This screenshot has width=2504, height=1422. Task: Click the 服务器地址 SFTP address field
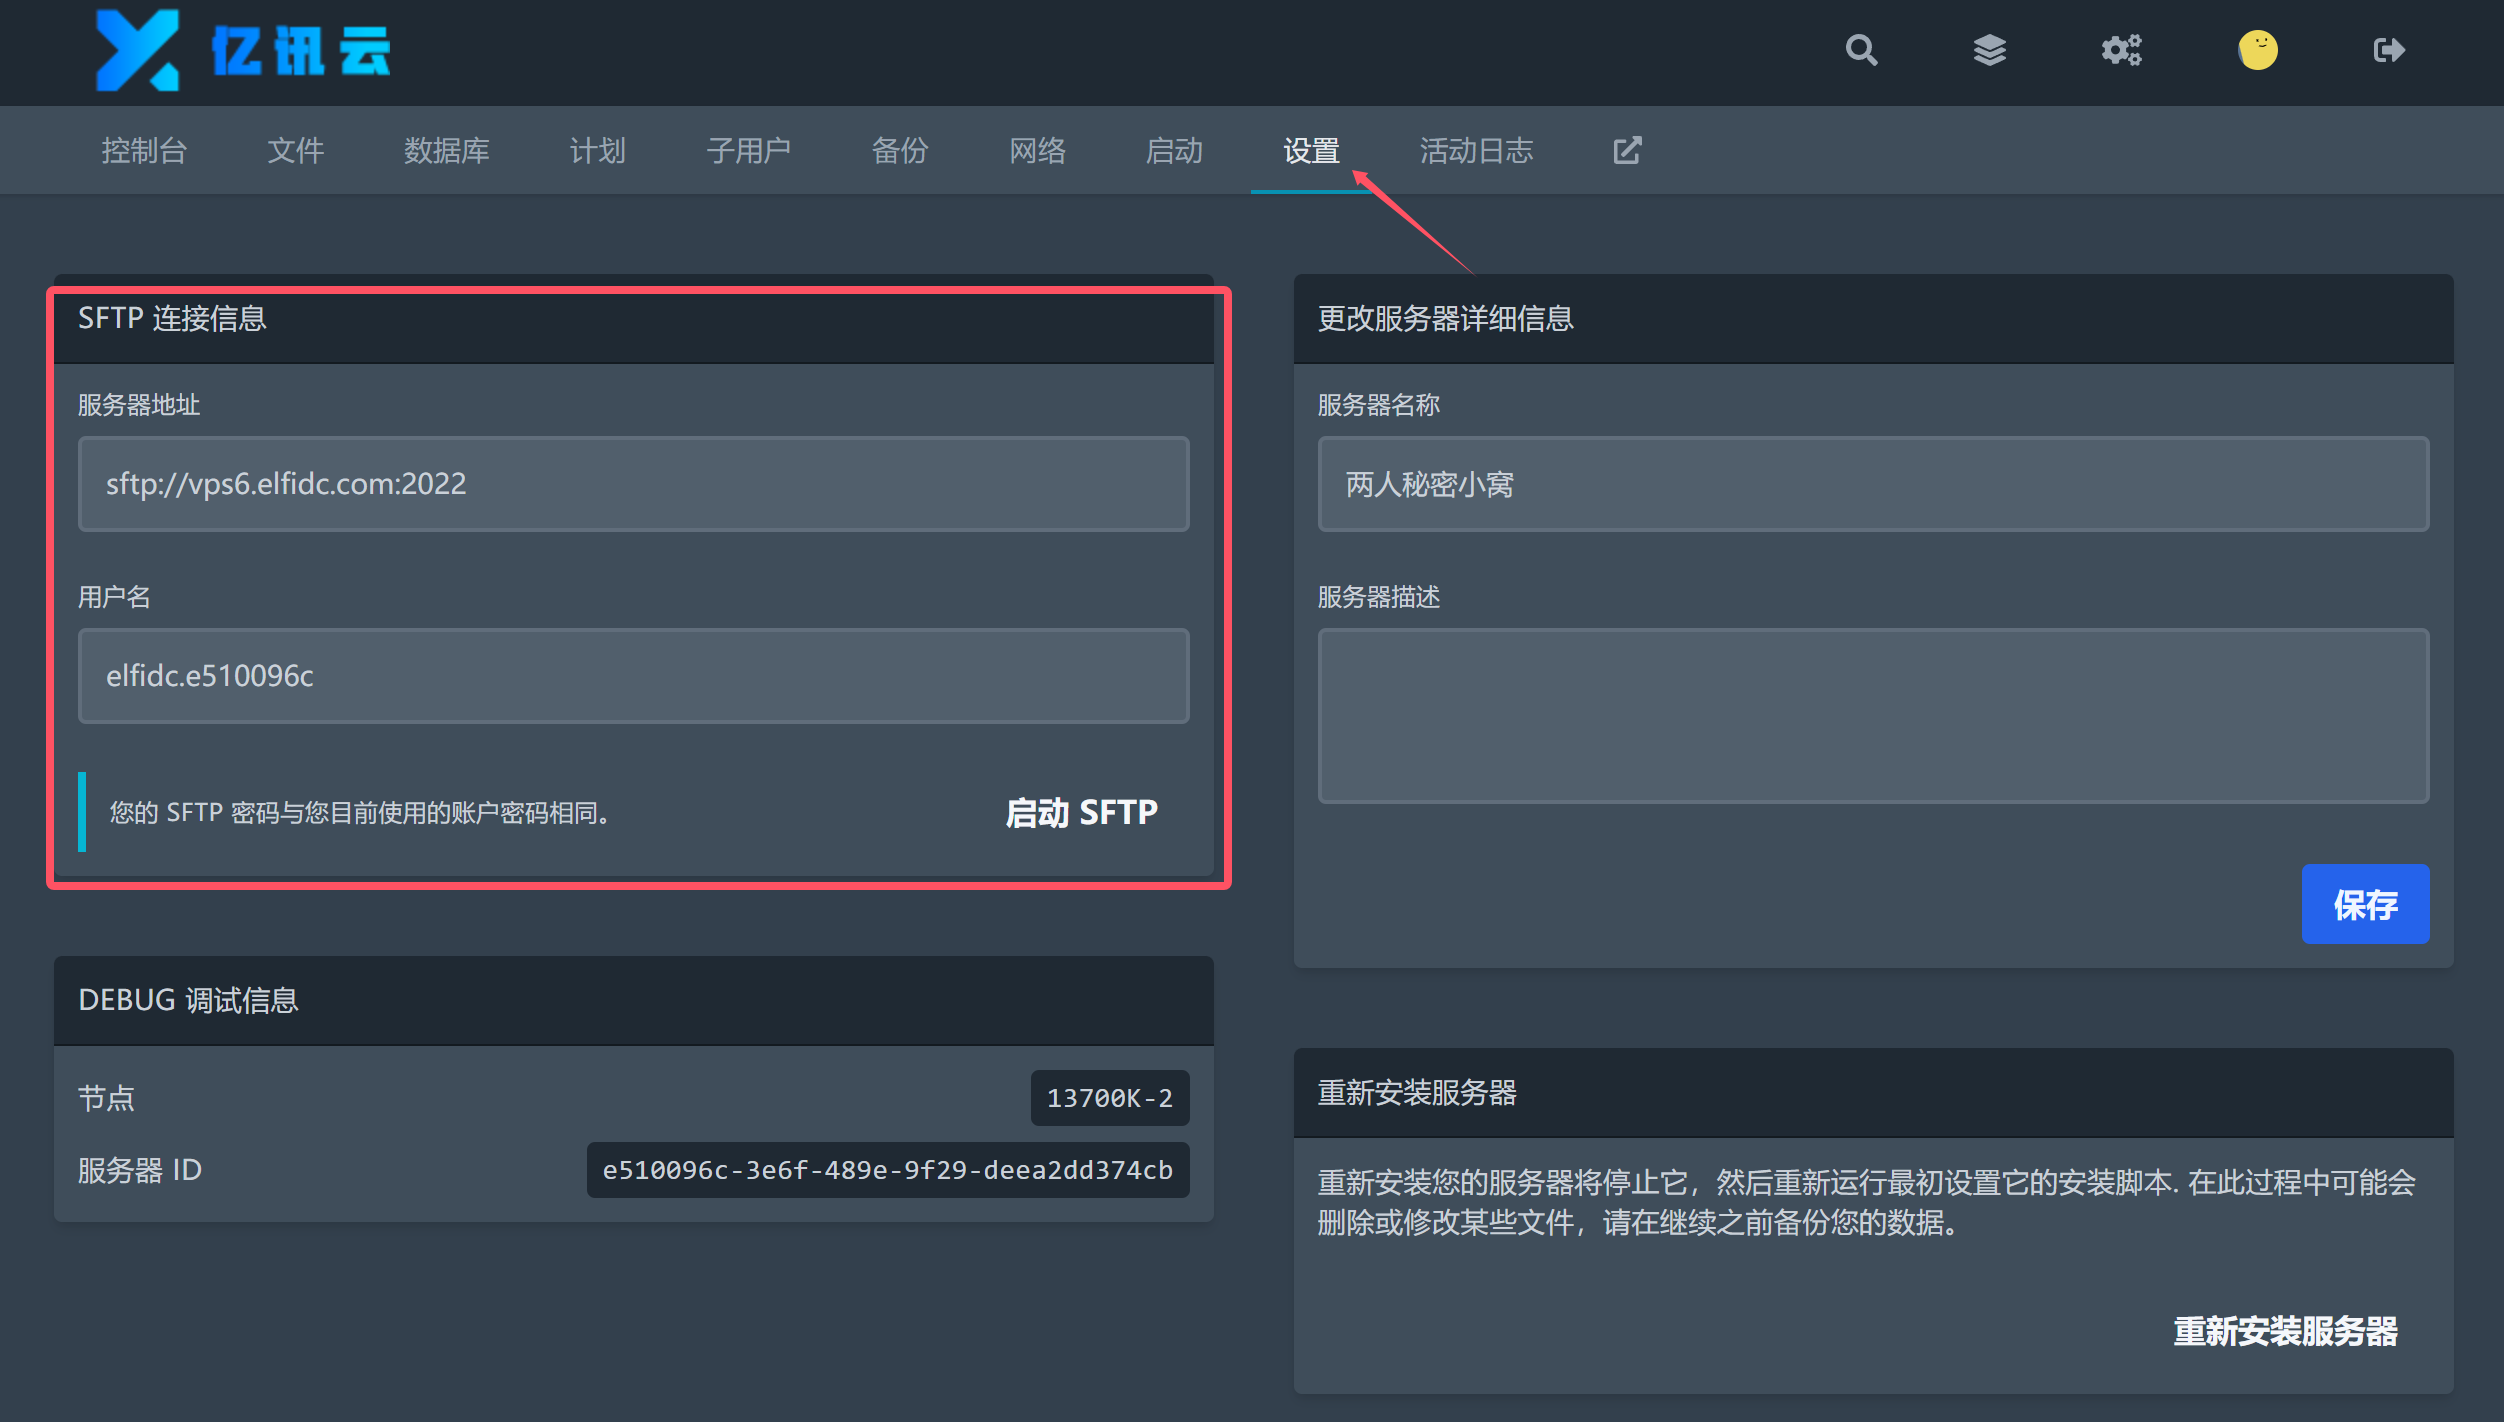coord(634,484)
